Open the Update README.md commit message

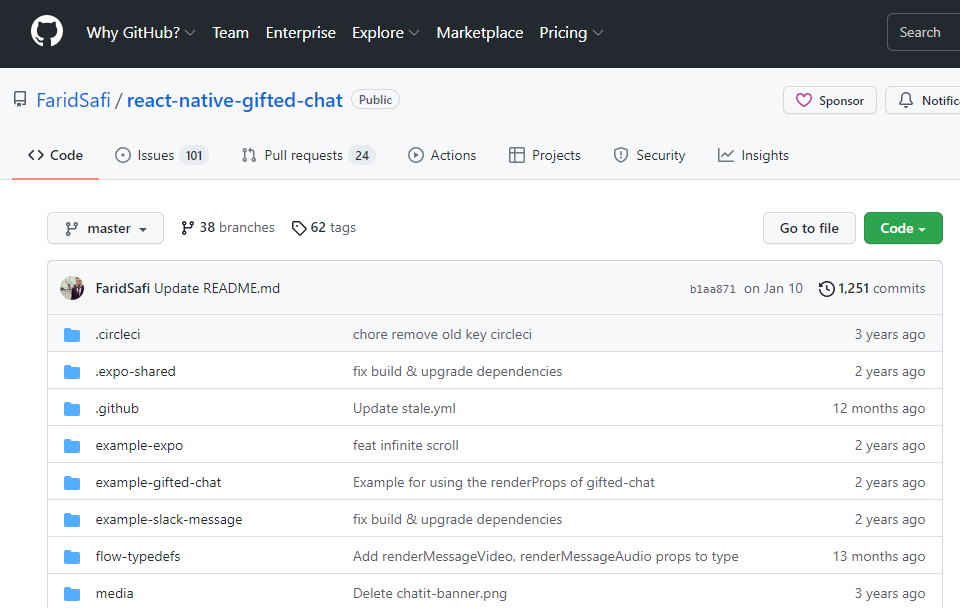coord(217,288)
